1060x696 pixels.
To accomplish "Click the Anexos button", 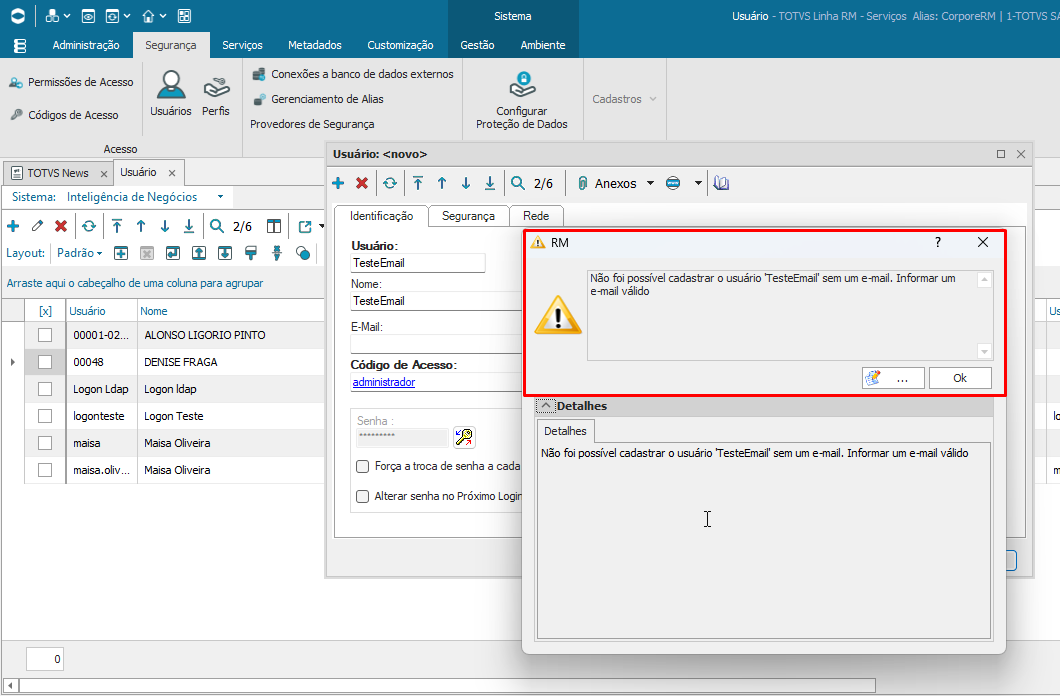I will (608, 183).
